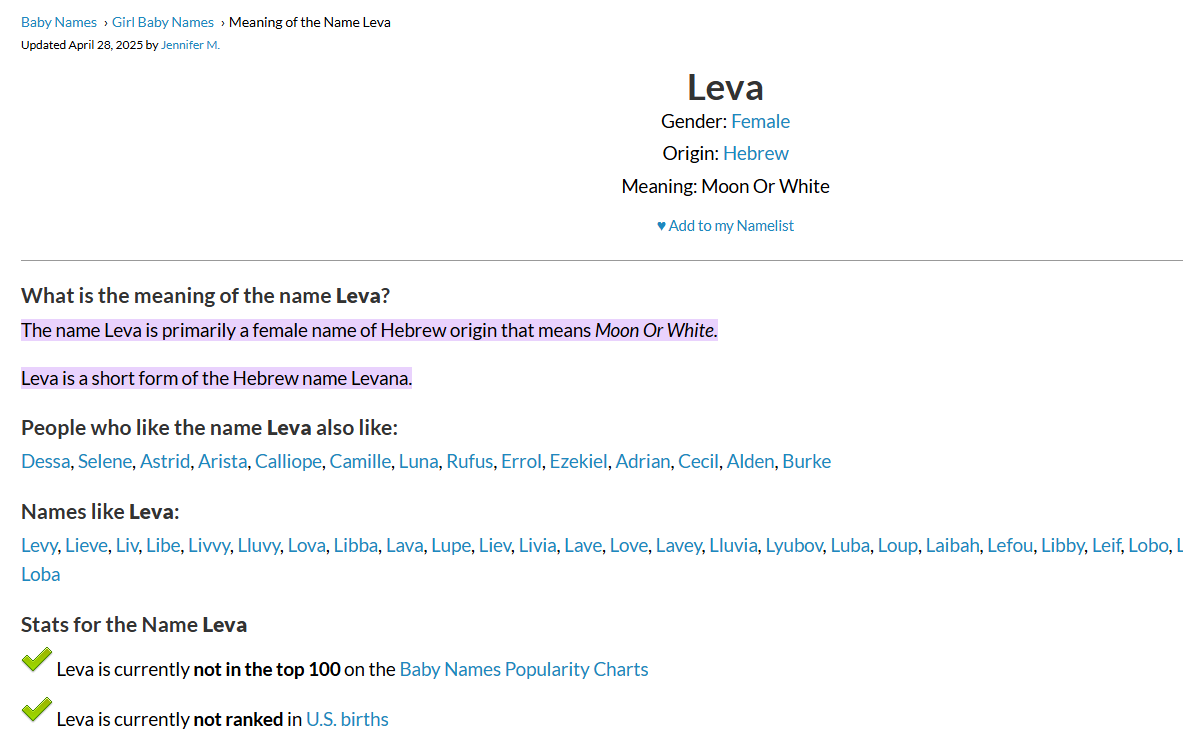The height and width of the screenshot is (738, 1183).
Task: Click the green checkmark beside top 100 stat
Action: tap(37, 660)
